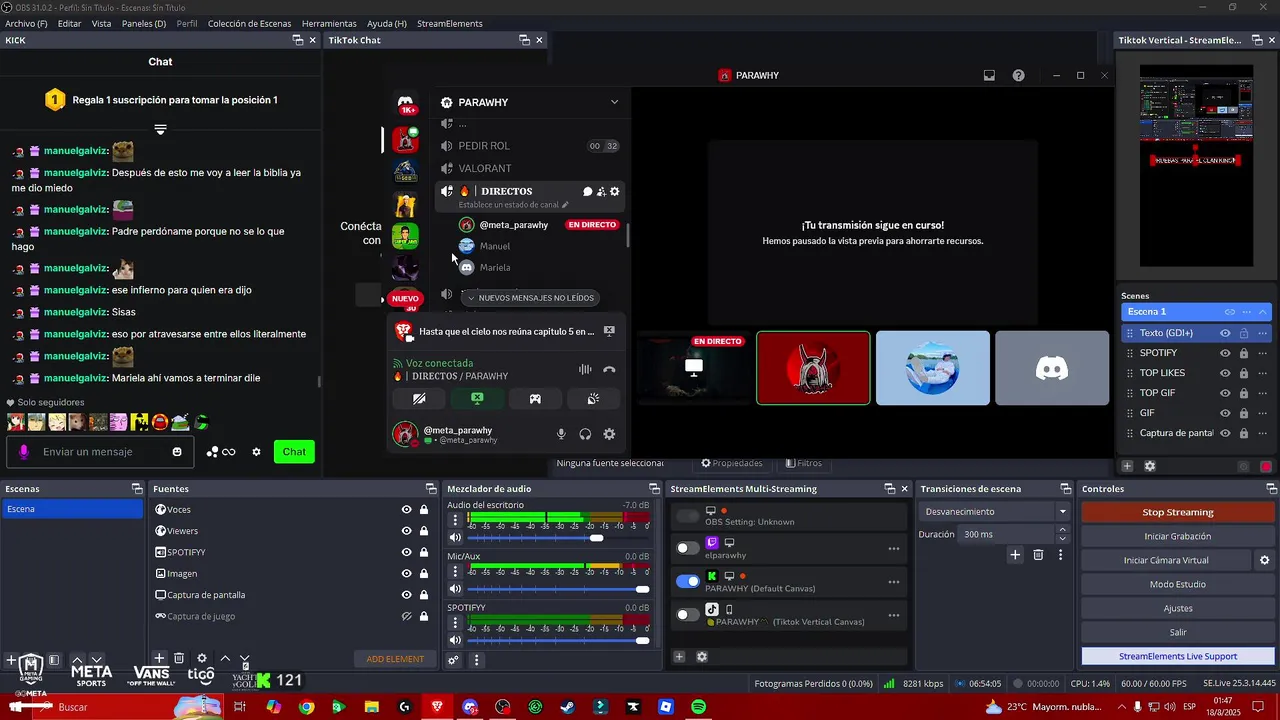1280x720 pixels.
Task: Open source properties gear in Fuentes toolbar
Action: pyautogui.click(x=202, y=658)
